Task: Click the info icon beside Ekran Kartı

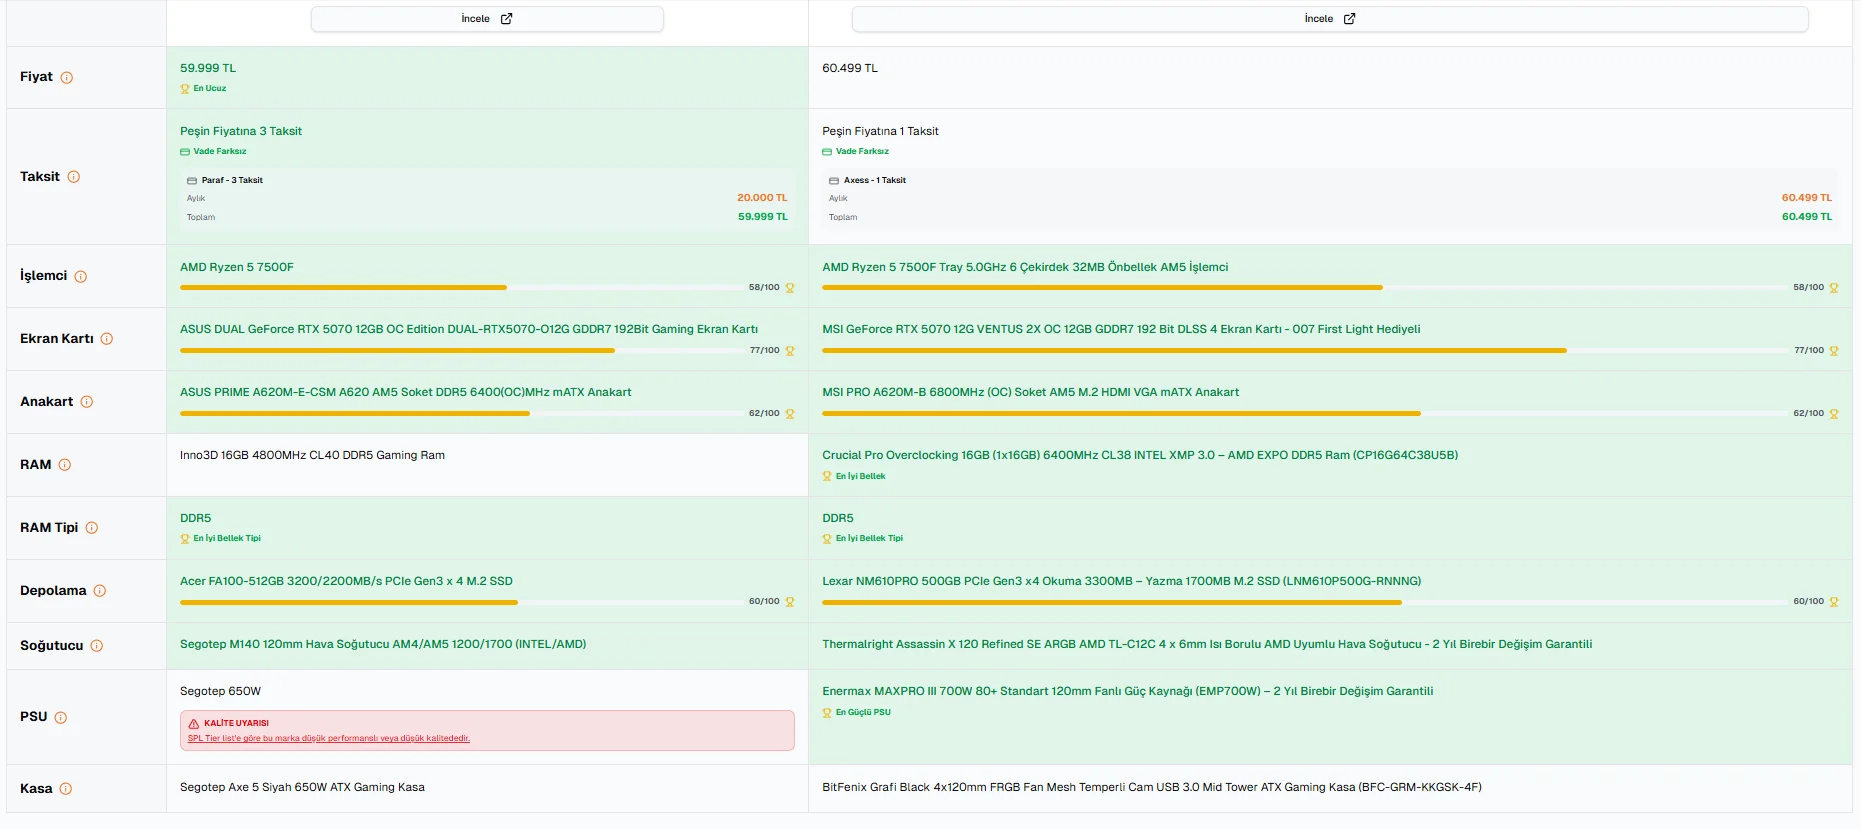Action: 107,339
